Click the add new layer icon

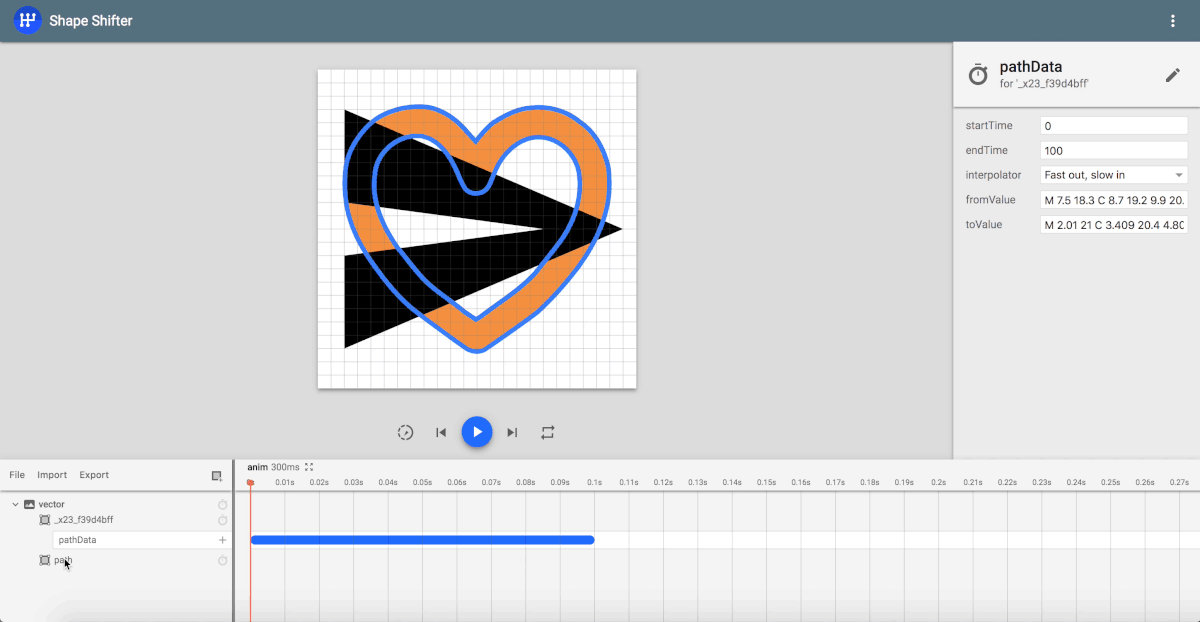click(x=217, y=476)
